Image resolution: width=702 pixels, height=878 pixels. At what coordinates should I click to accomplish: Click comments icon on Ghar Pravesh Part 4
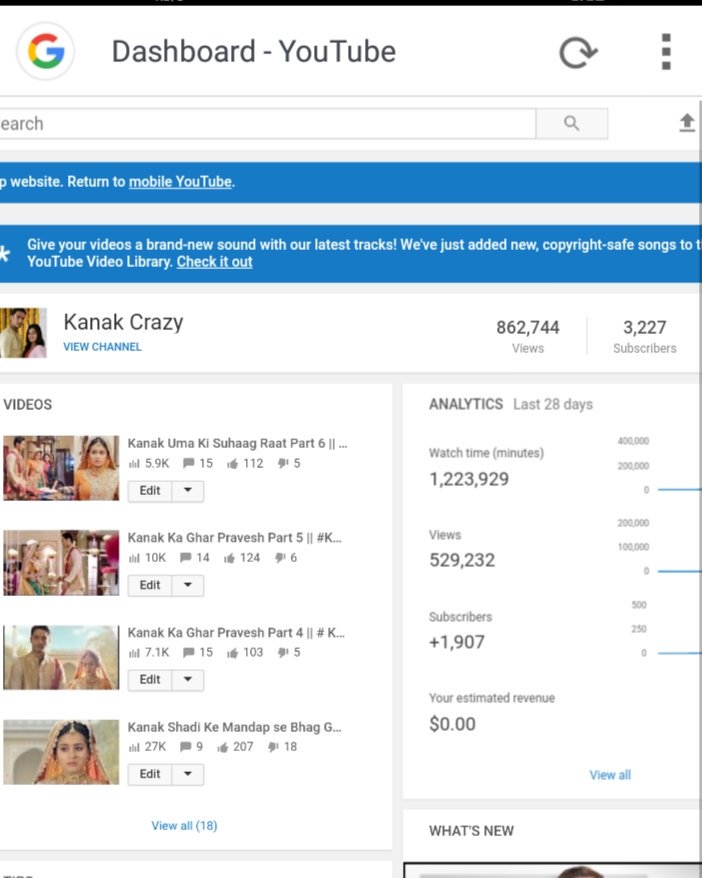point(189,653)
